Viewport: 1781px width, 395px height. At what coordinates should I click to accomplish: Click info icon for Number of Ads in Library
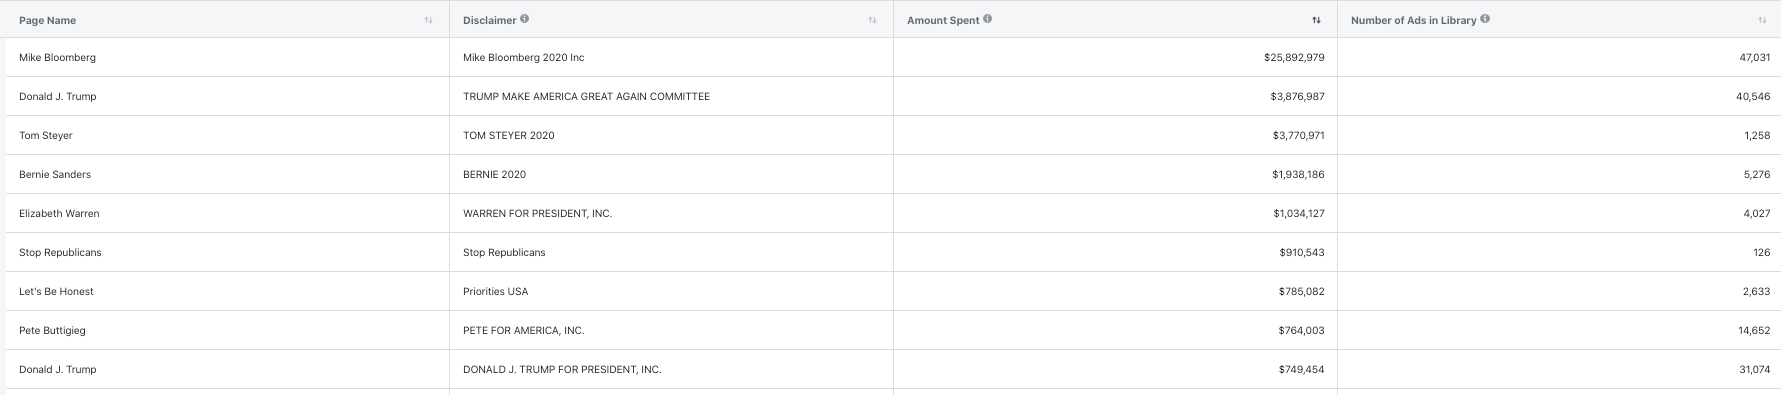1485,19
